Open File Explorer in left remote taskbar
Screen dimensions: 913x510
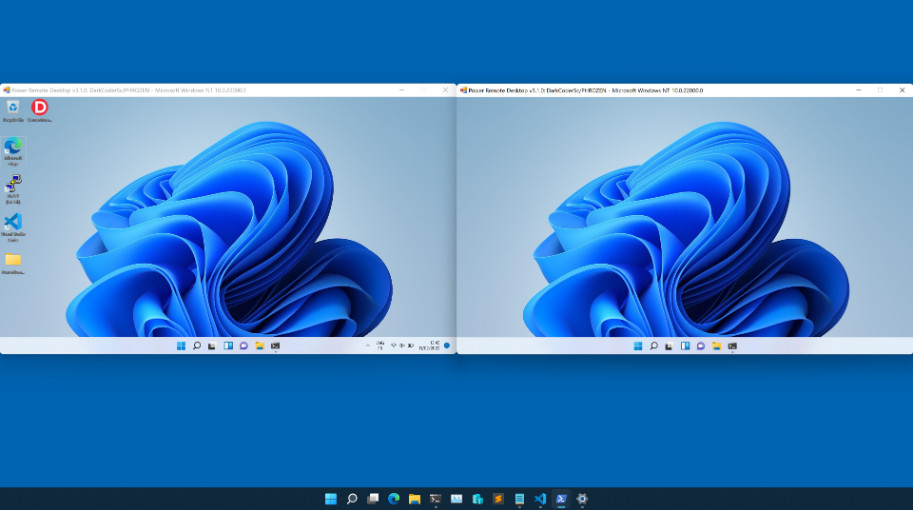[260, 346]
